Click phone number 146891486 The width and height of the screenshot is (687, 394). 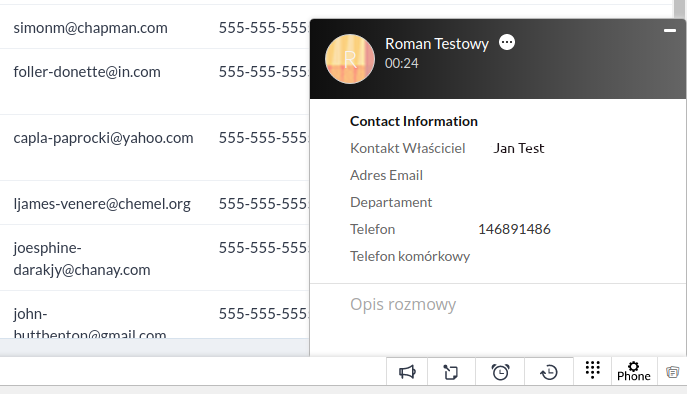tap(514, 229)
